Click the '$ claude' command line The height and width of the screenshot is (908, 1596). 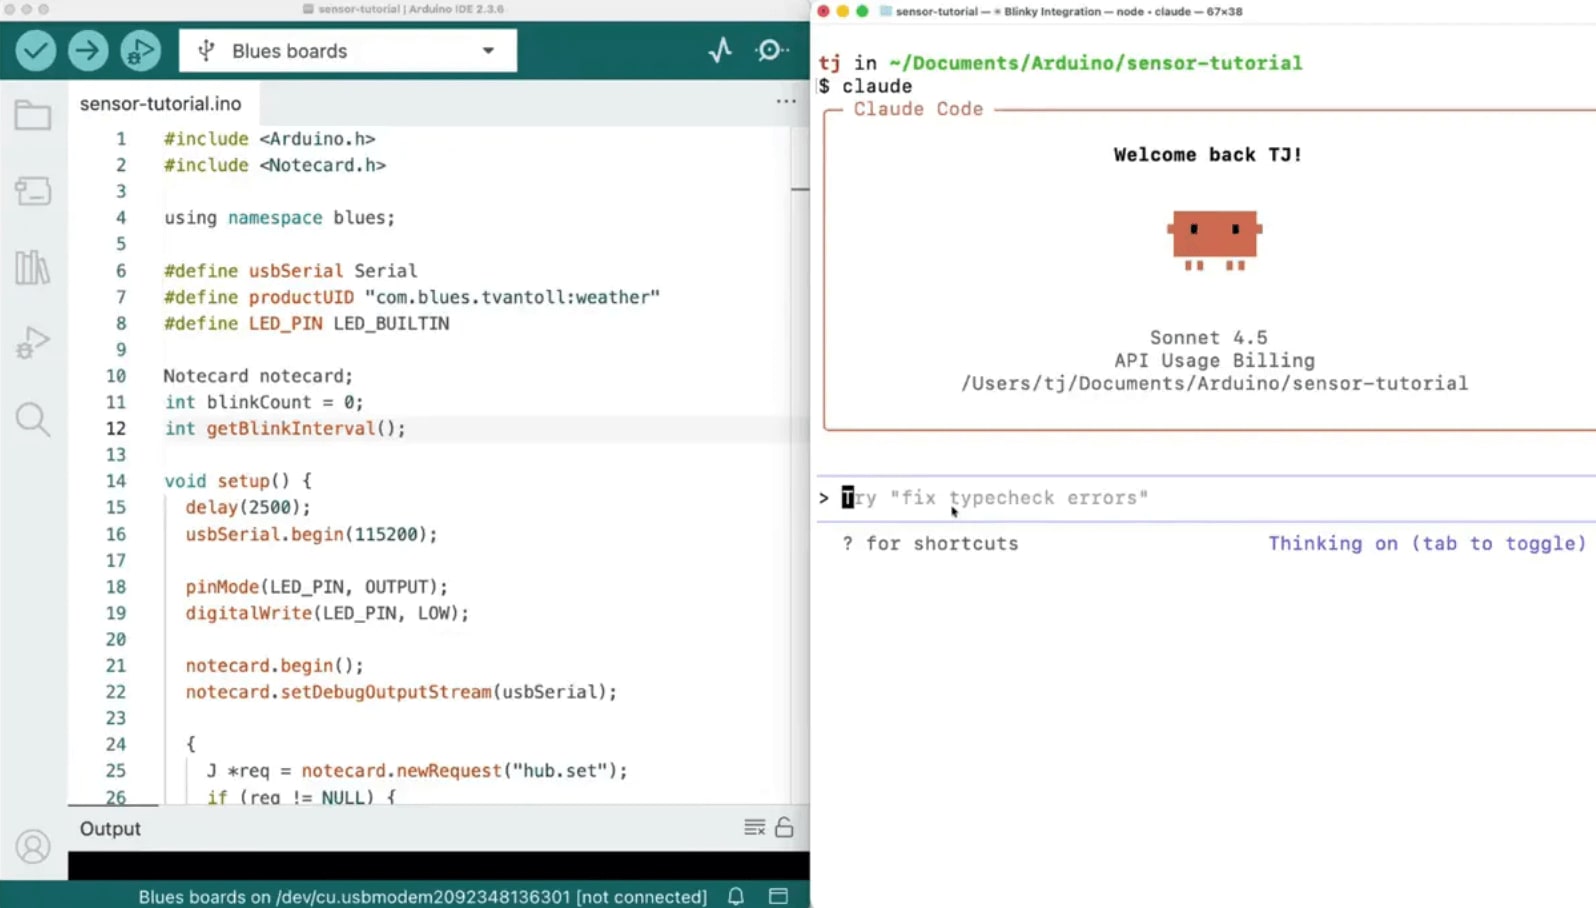coord(865,86)
